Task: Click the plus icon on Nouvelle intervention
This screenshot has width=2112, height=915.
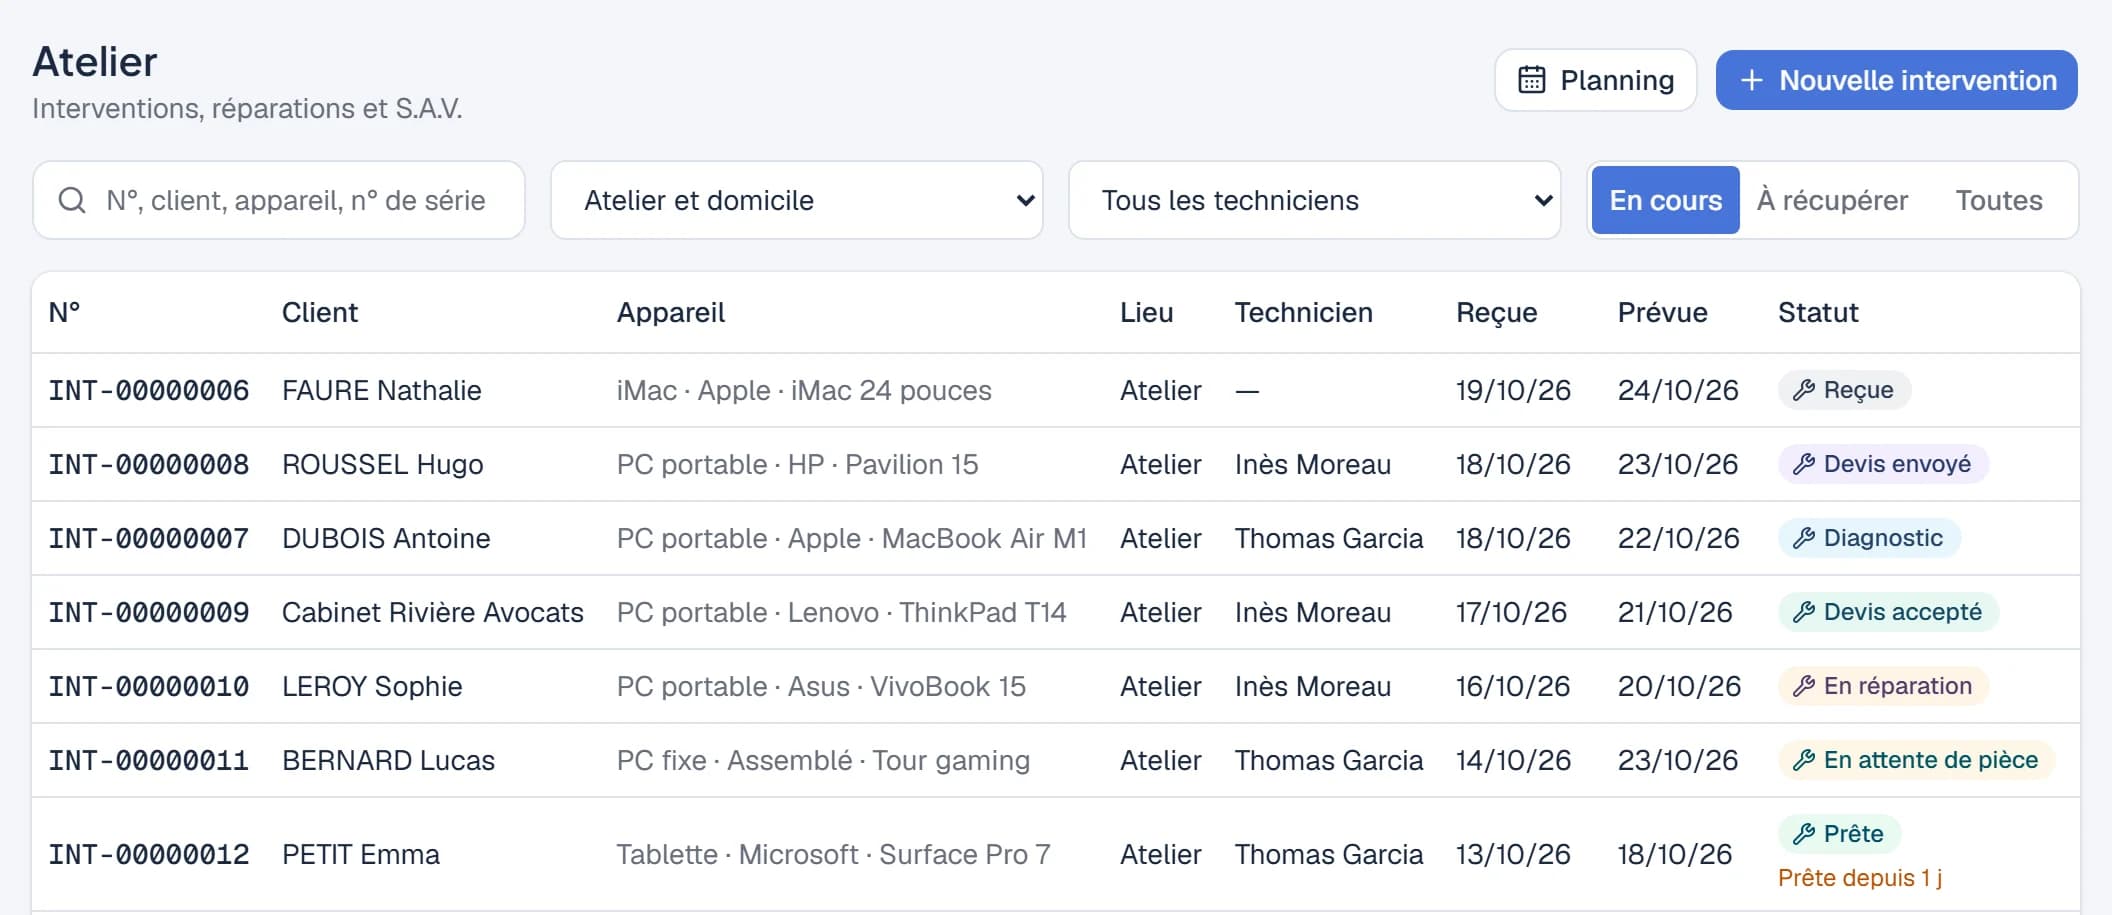Action: click(x=1751, y=80)
